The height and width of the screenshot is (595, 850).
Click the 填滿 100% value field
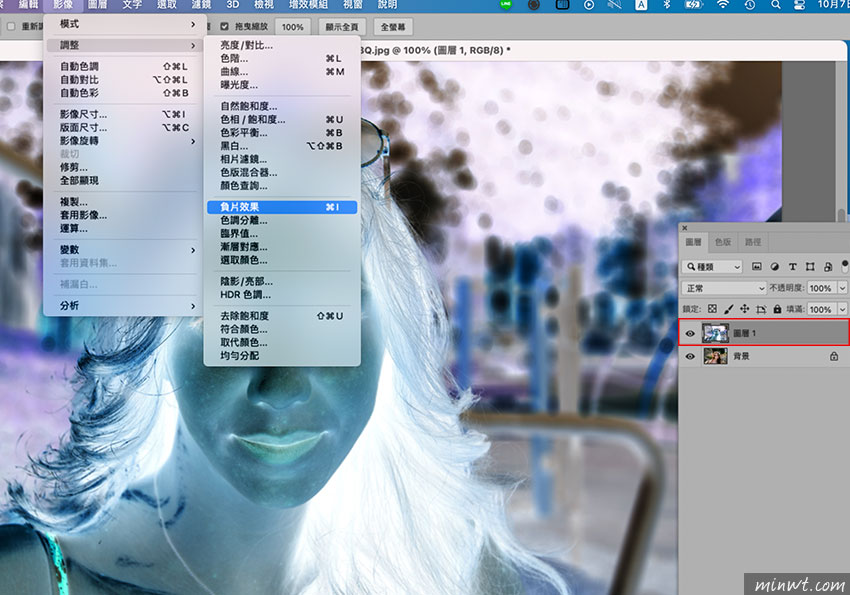point(821,309)
